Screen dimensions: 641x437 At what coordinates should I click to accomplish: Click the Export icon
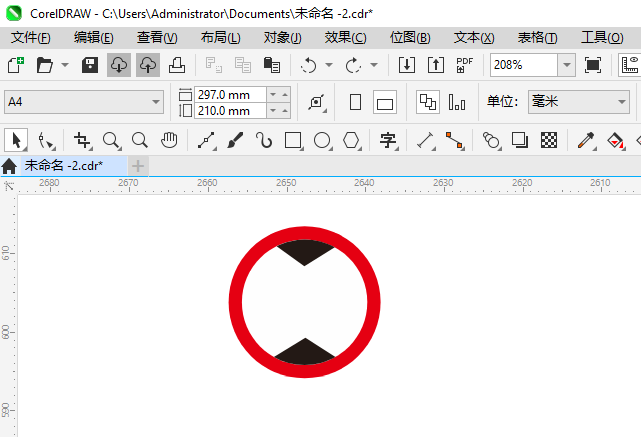pyautogui.click(x=436, y=65)
